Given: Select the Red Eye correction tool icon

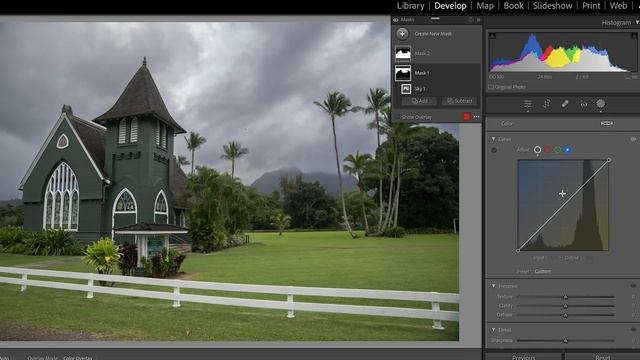Looking at the screenshot, I should pyautogui.click(x=584, y=104).
